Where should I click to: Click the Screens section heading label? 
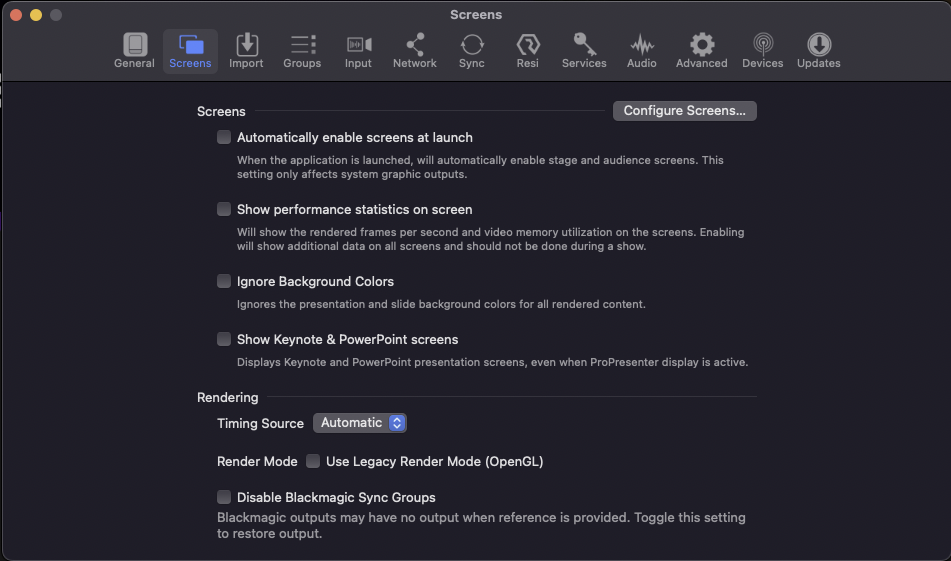221,112
